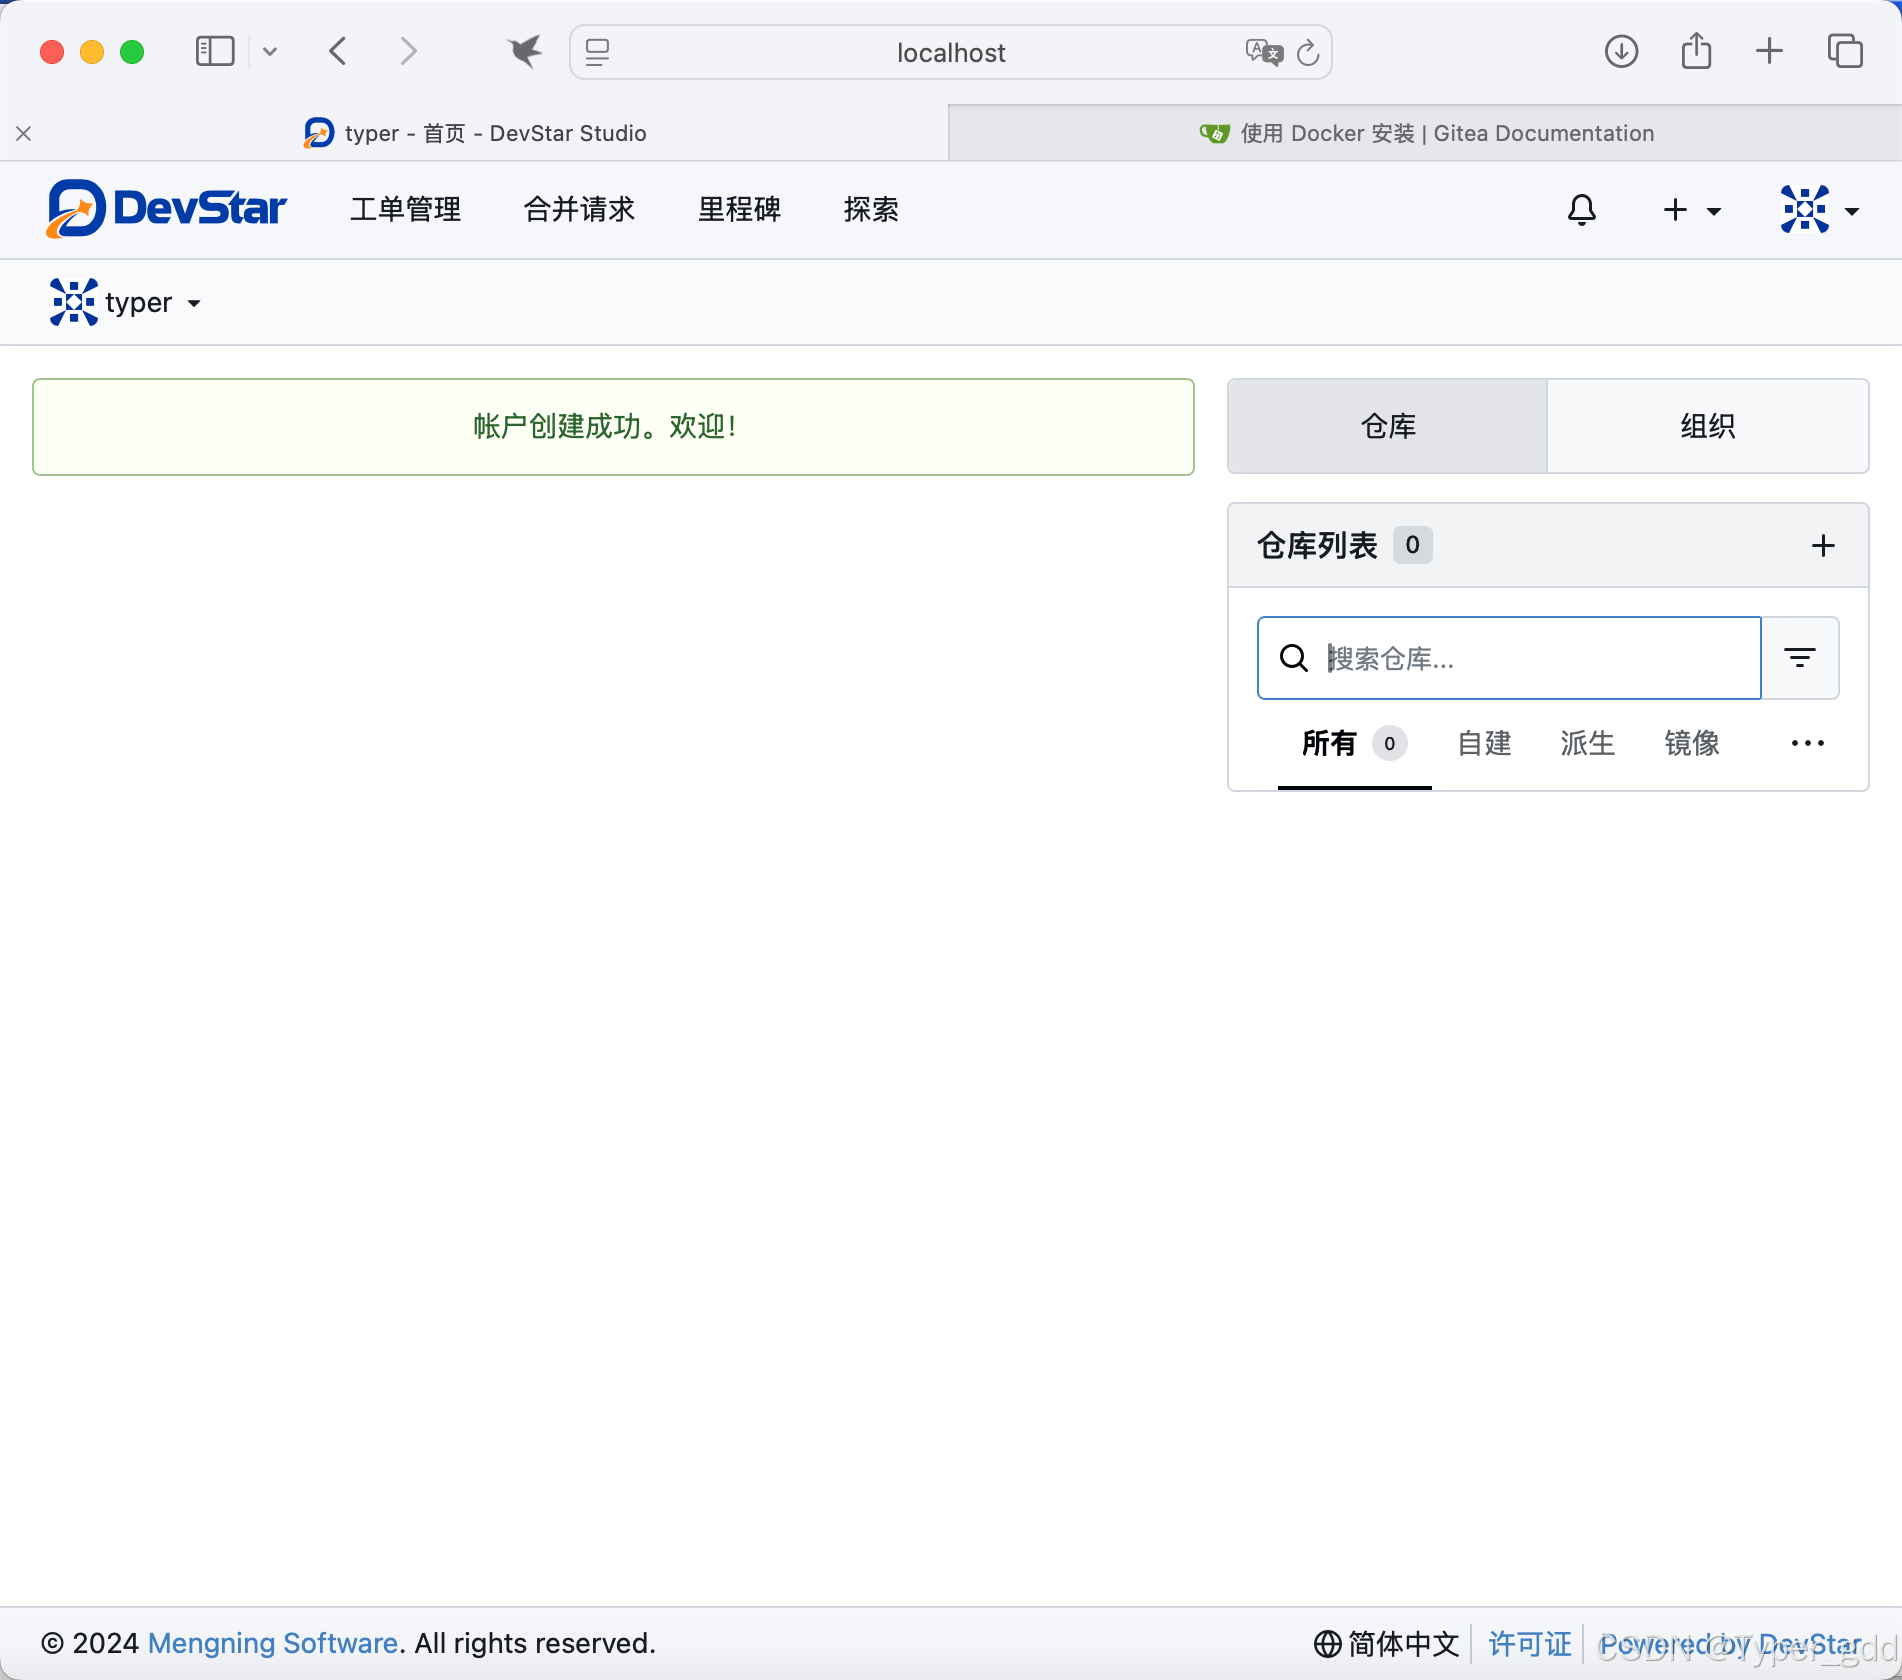Click the magnifier icon in repo search
Screen dimensions: 1902x1680
(x=1293, y=658)
